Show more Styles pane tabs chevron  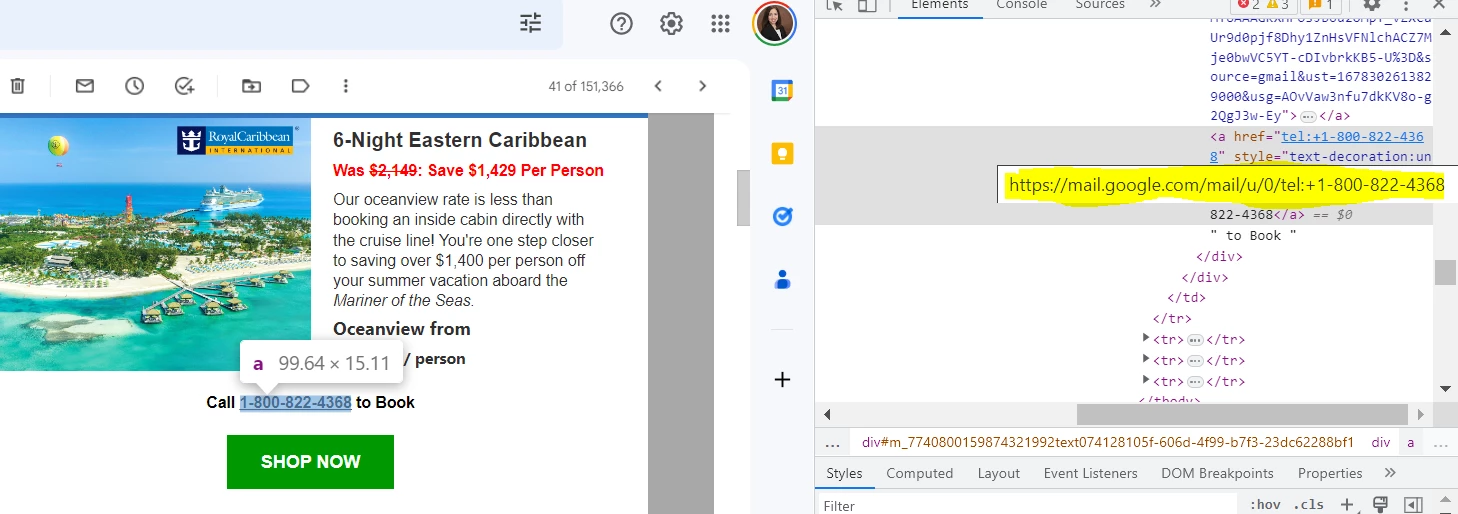point(1390,472)
